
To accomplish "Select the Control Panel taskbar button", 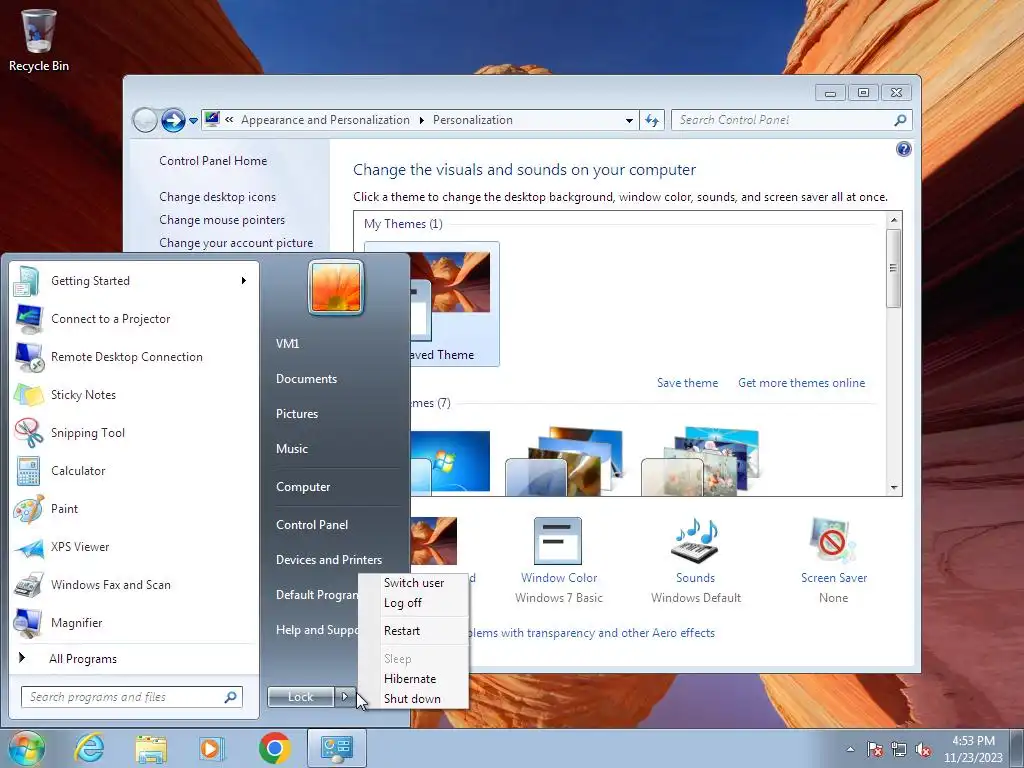I will pyautogui.click(x=336, y=748).
